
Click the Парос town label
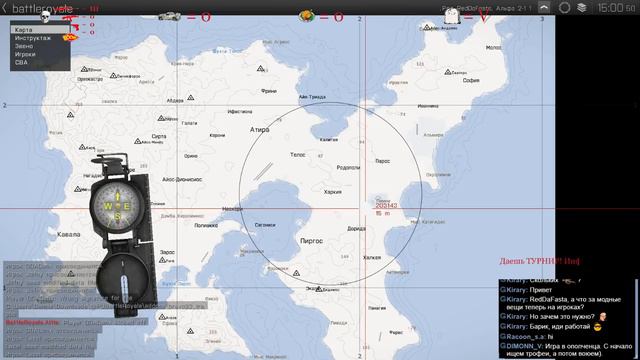click(x=382, y=161)
